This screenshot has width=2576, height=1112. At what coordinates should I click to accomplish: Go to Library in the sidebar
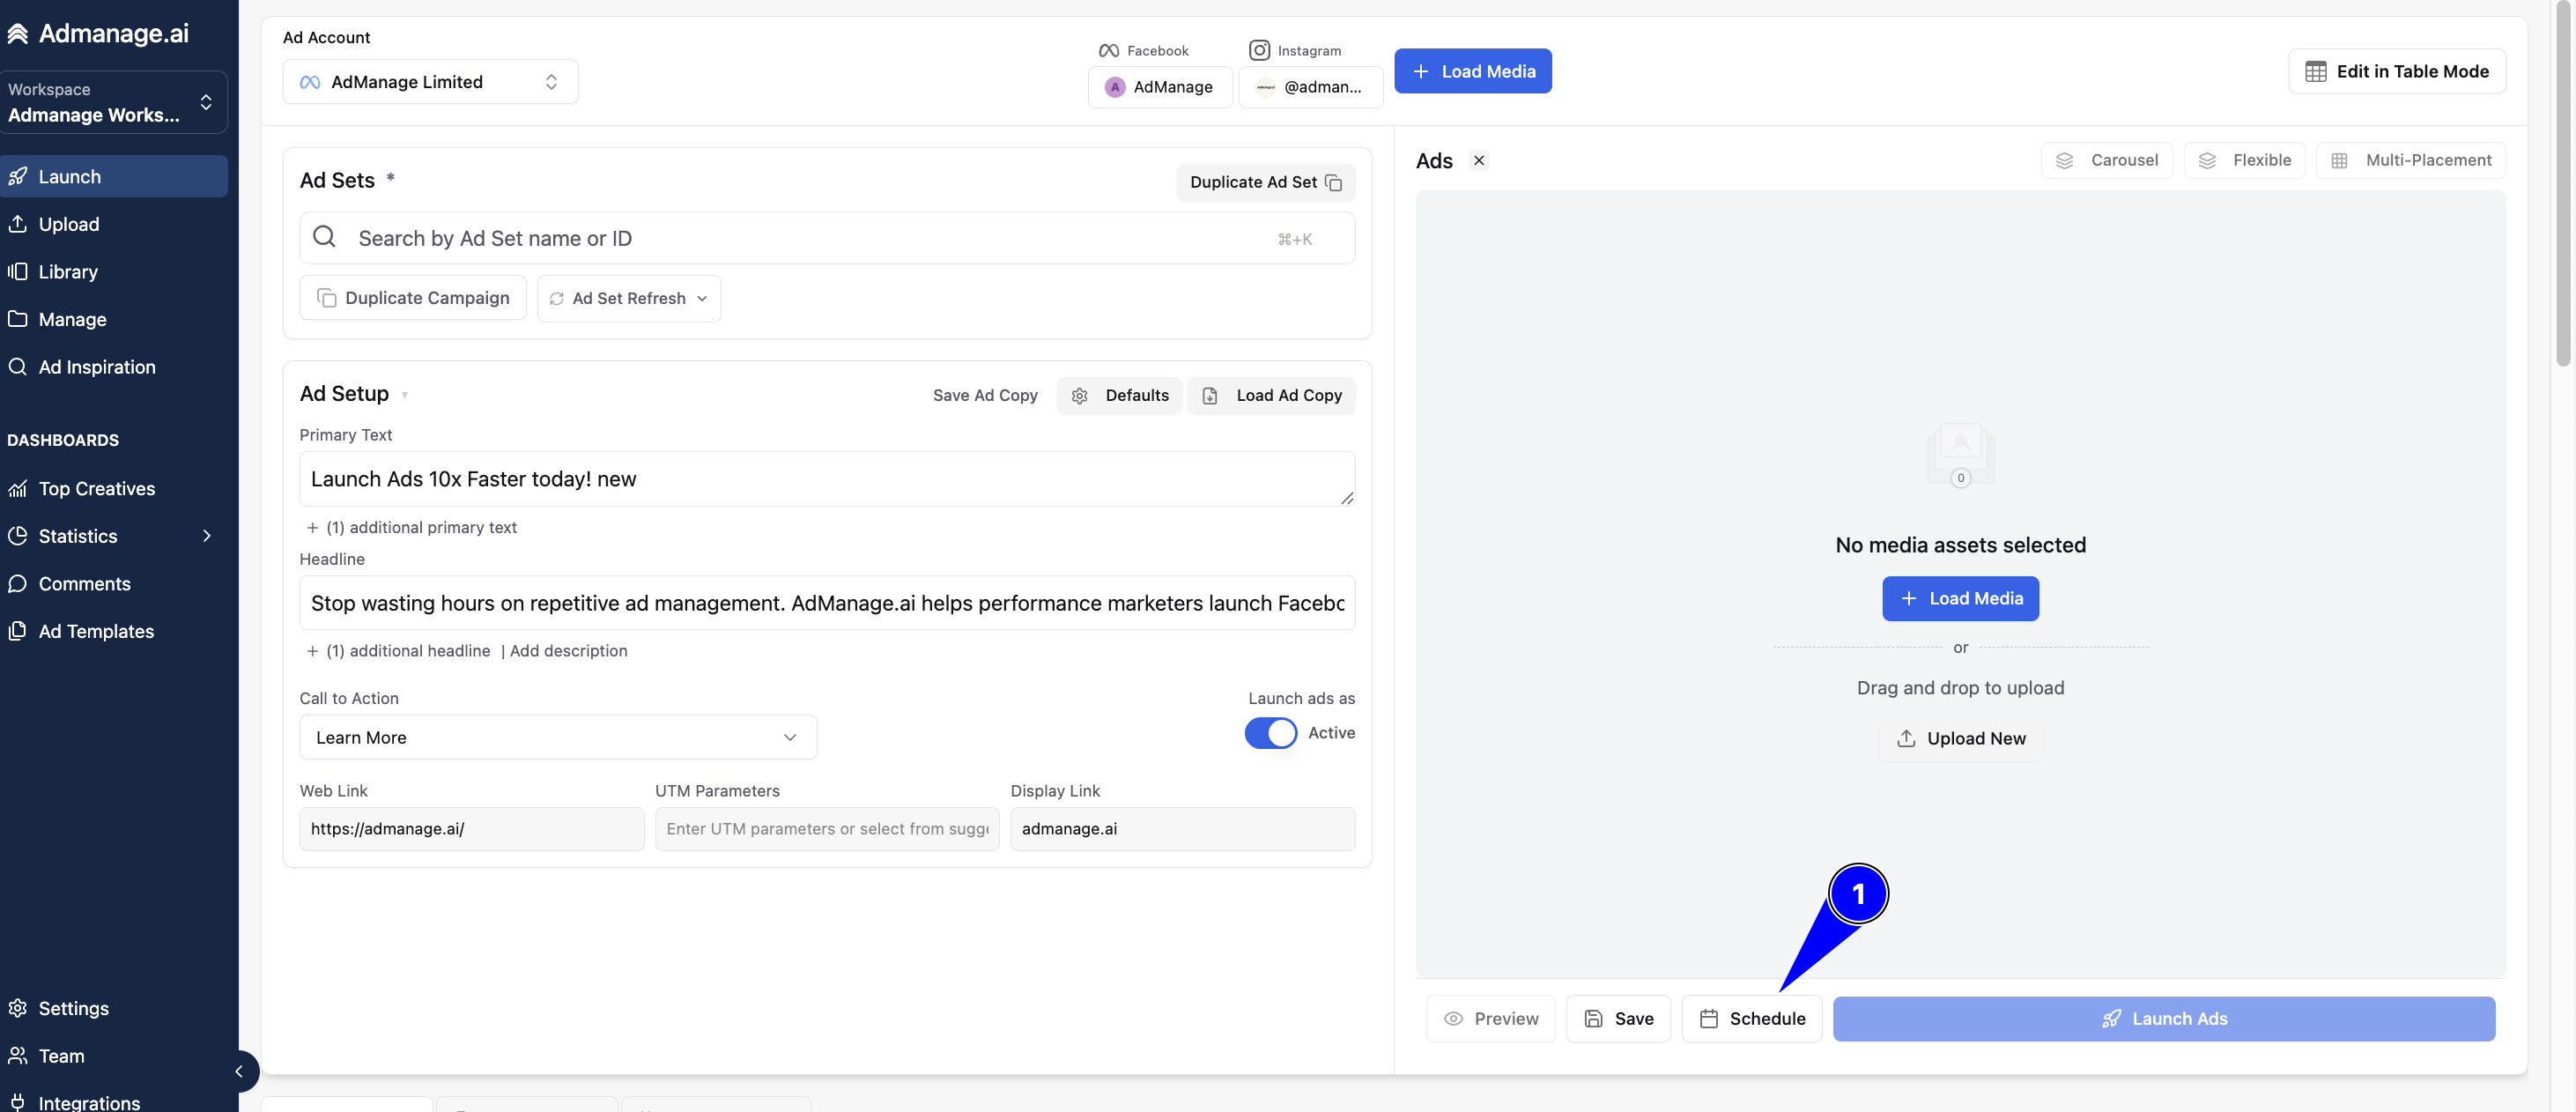click(x=68, y=272)
